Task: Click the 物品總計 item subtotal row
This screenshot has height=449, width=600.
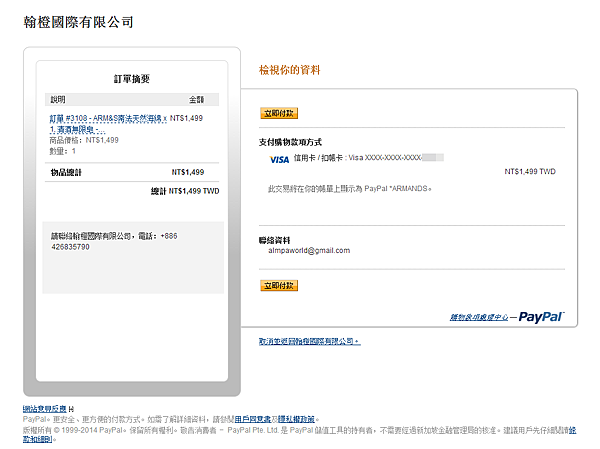Action: pyautogui.click(x=132, y=172)
